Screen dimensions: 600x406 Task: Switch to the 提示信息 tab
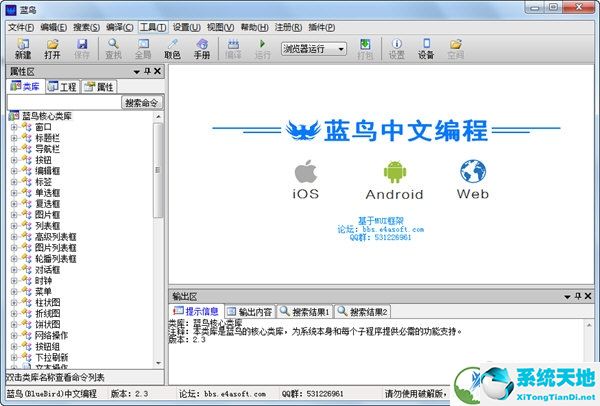pos(196,311)
